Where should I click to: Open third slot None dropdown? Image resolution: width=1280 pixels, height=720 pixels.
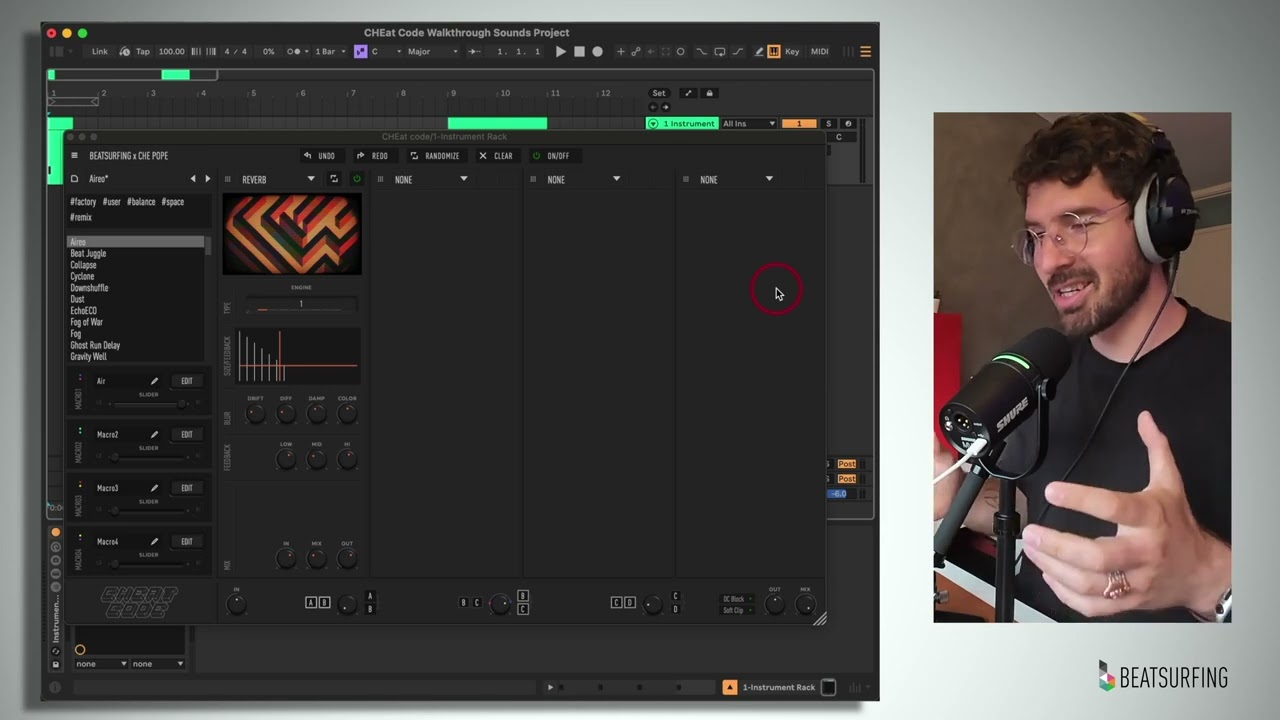(x=584, y=179)
